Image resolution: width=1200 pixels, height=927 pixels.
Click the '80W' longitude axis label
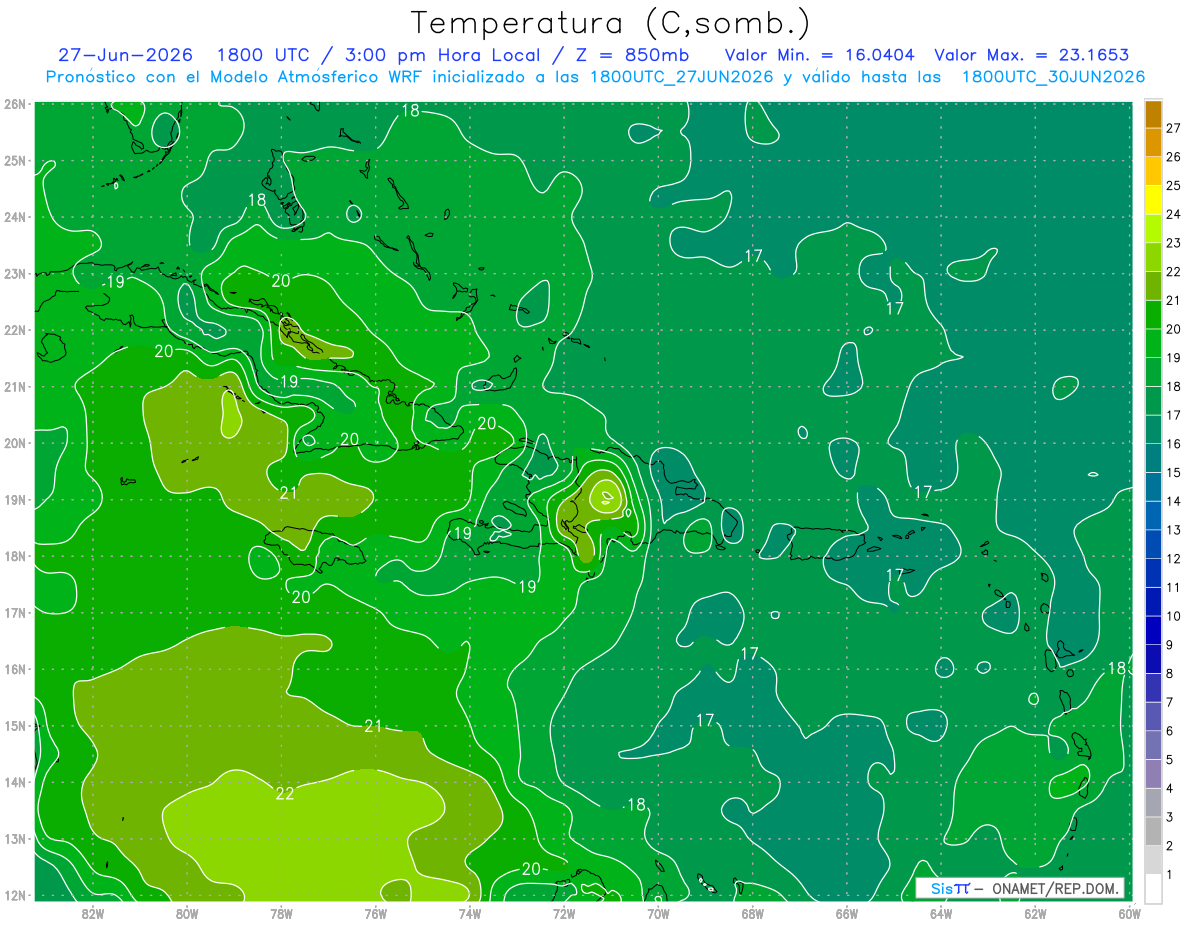(187, 913)
